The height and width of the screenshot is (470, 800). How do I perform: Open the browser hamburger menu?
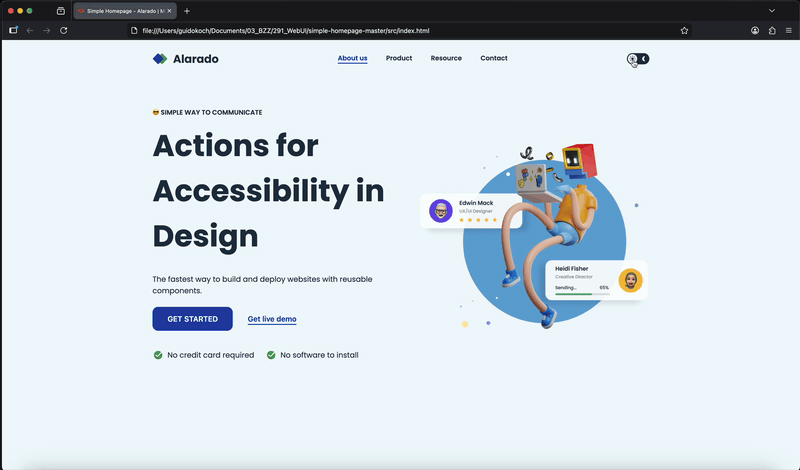click(x=789, y=31)
